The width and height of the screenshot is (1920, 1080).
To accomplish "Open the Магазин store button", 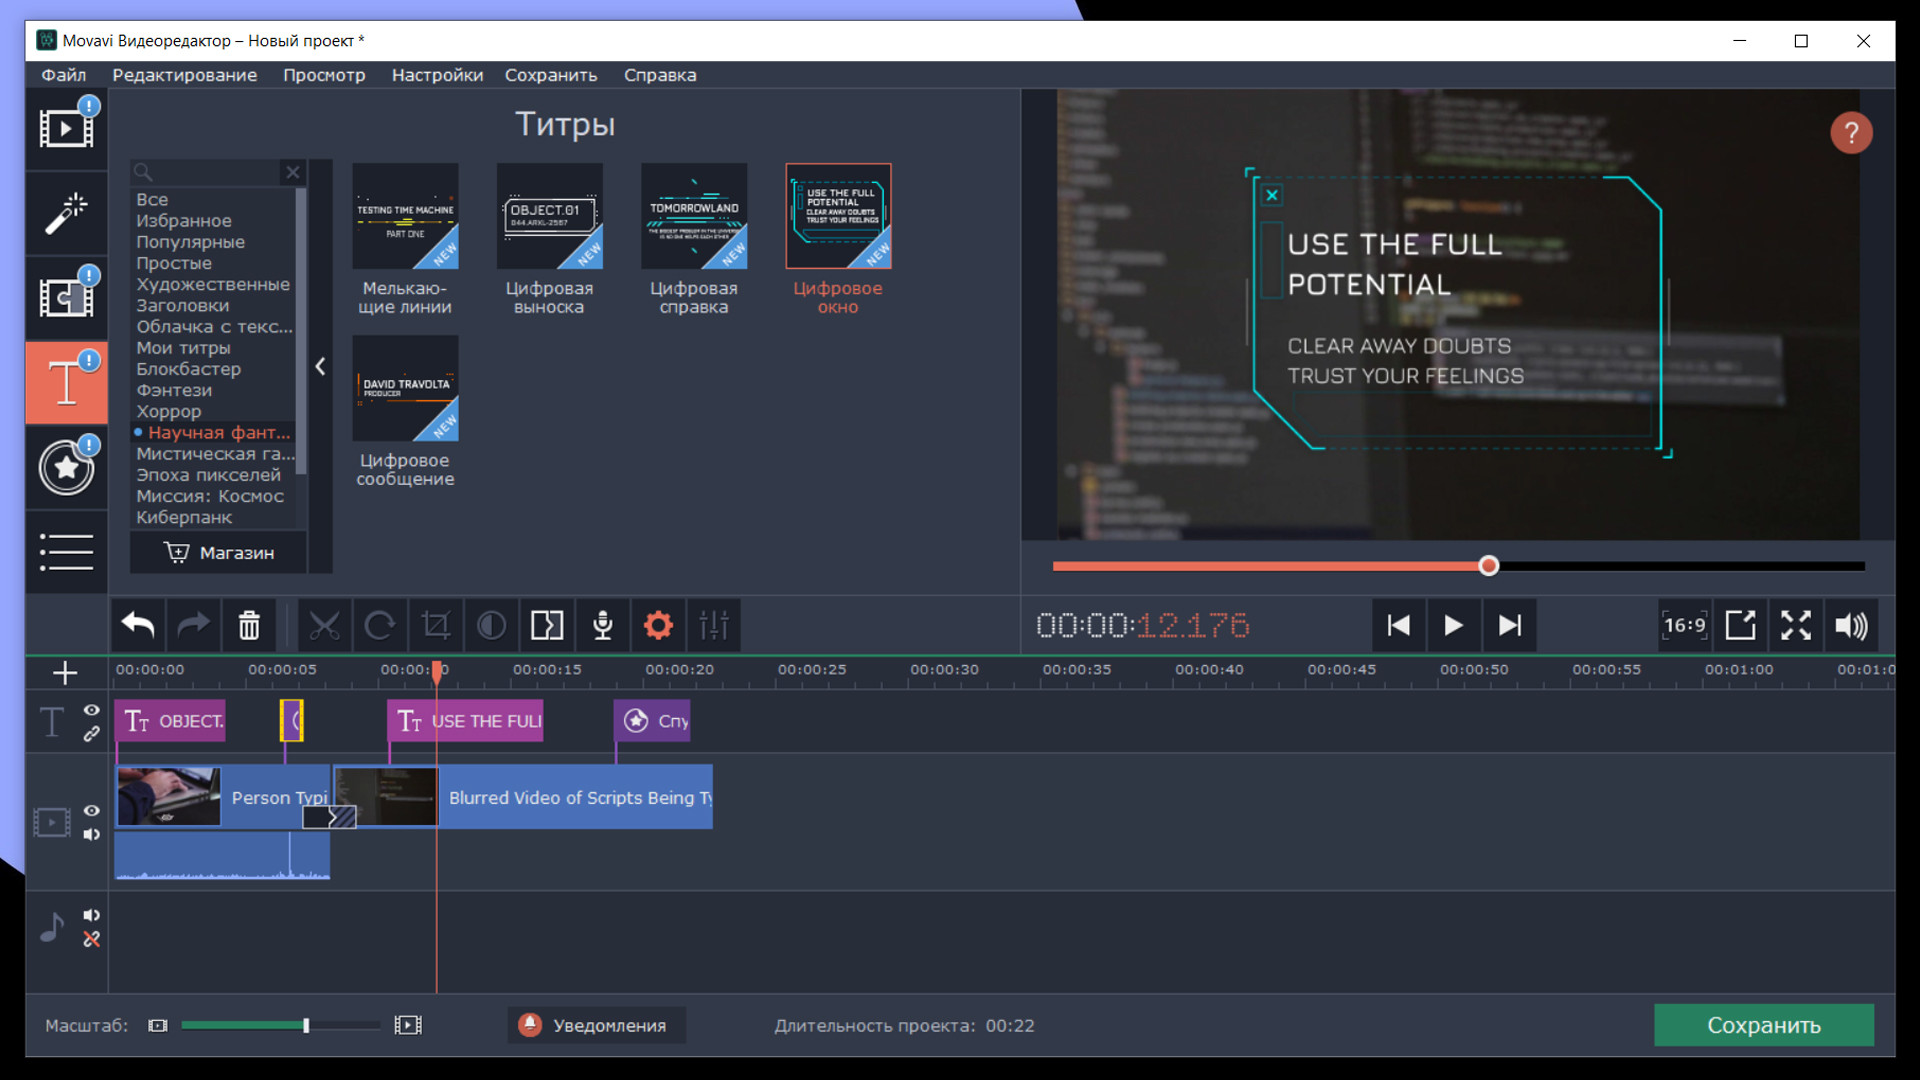I will pos(218,553).
